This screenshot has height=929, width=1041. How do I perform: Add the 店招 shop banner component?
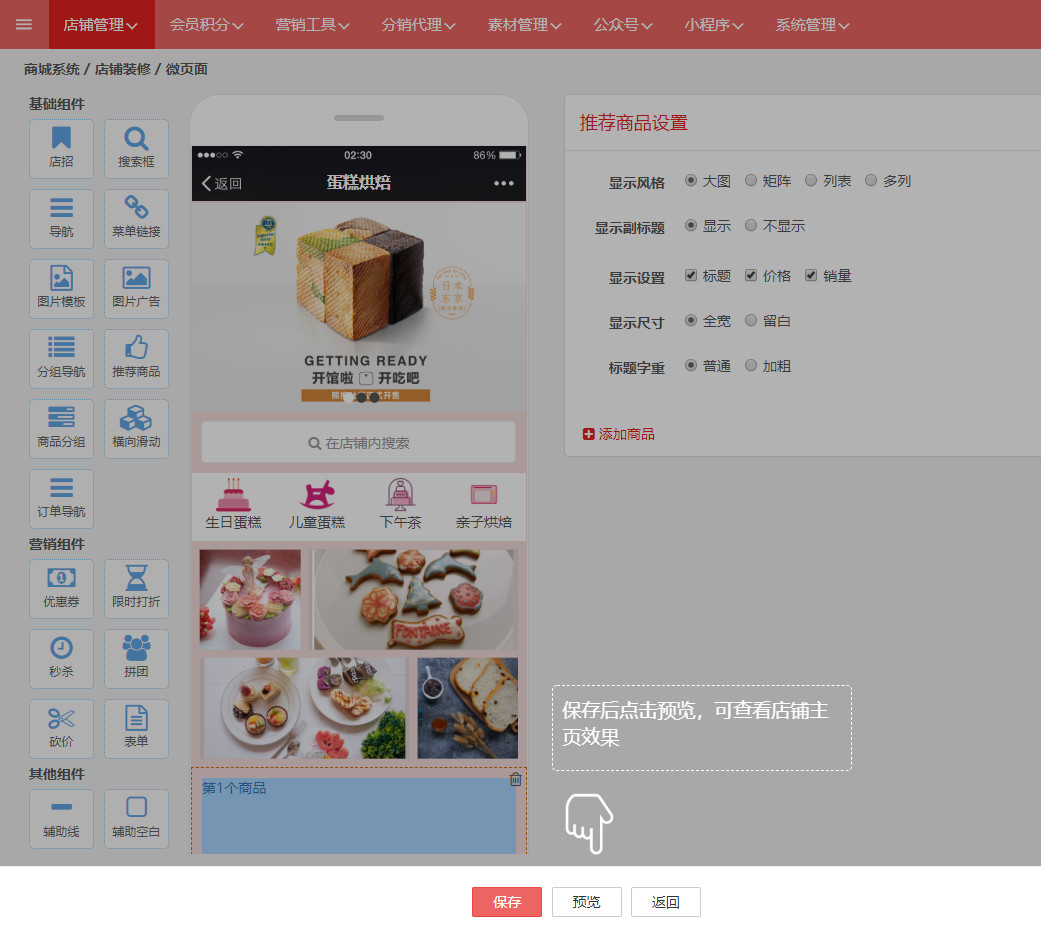click(x=61, y=149)
